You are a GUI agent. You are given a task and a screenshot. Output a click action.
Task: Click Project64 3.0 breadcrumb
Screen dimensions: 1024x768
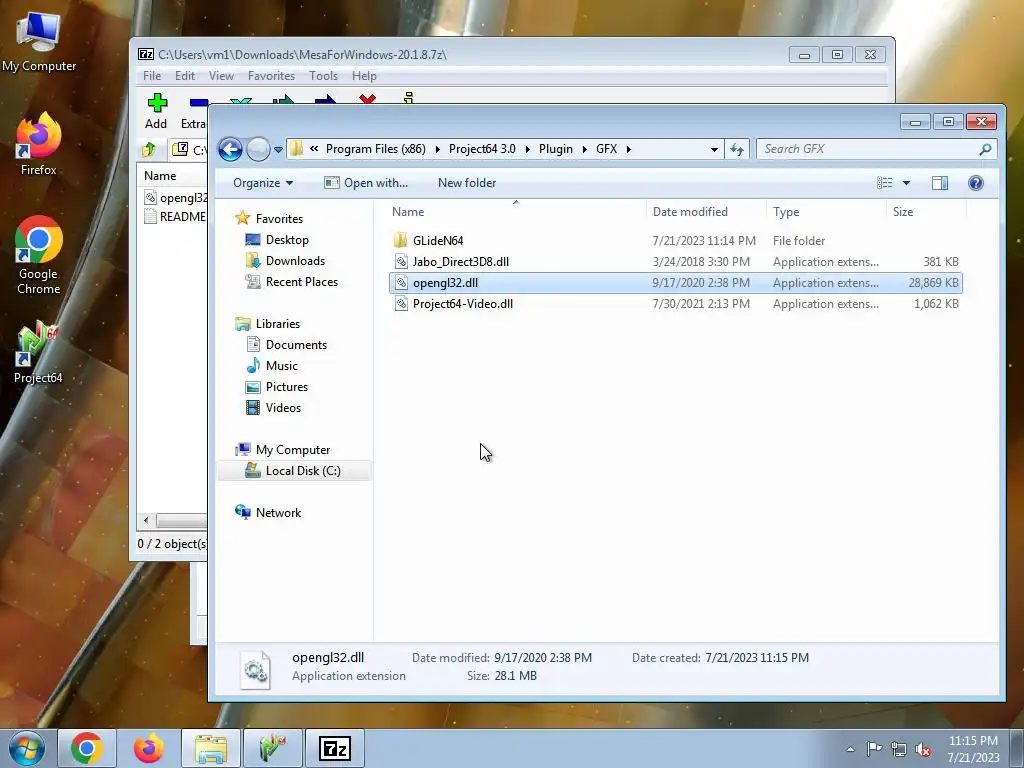[x=482, y=149]
